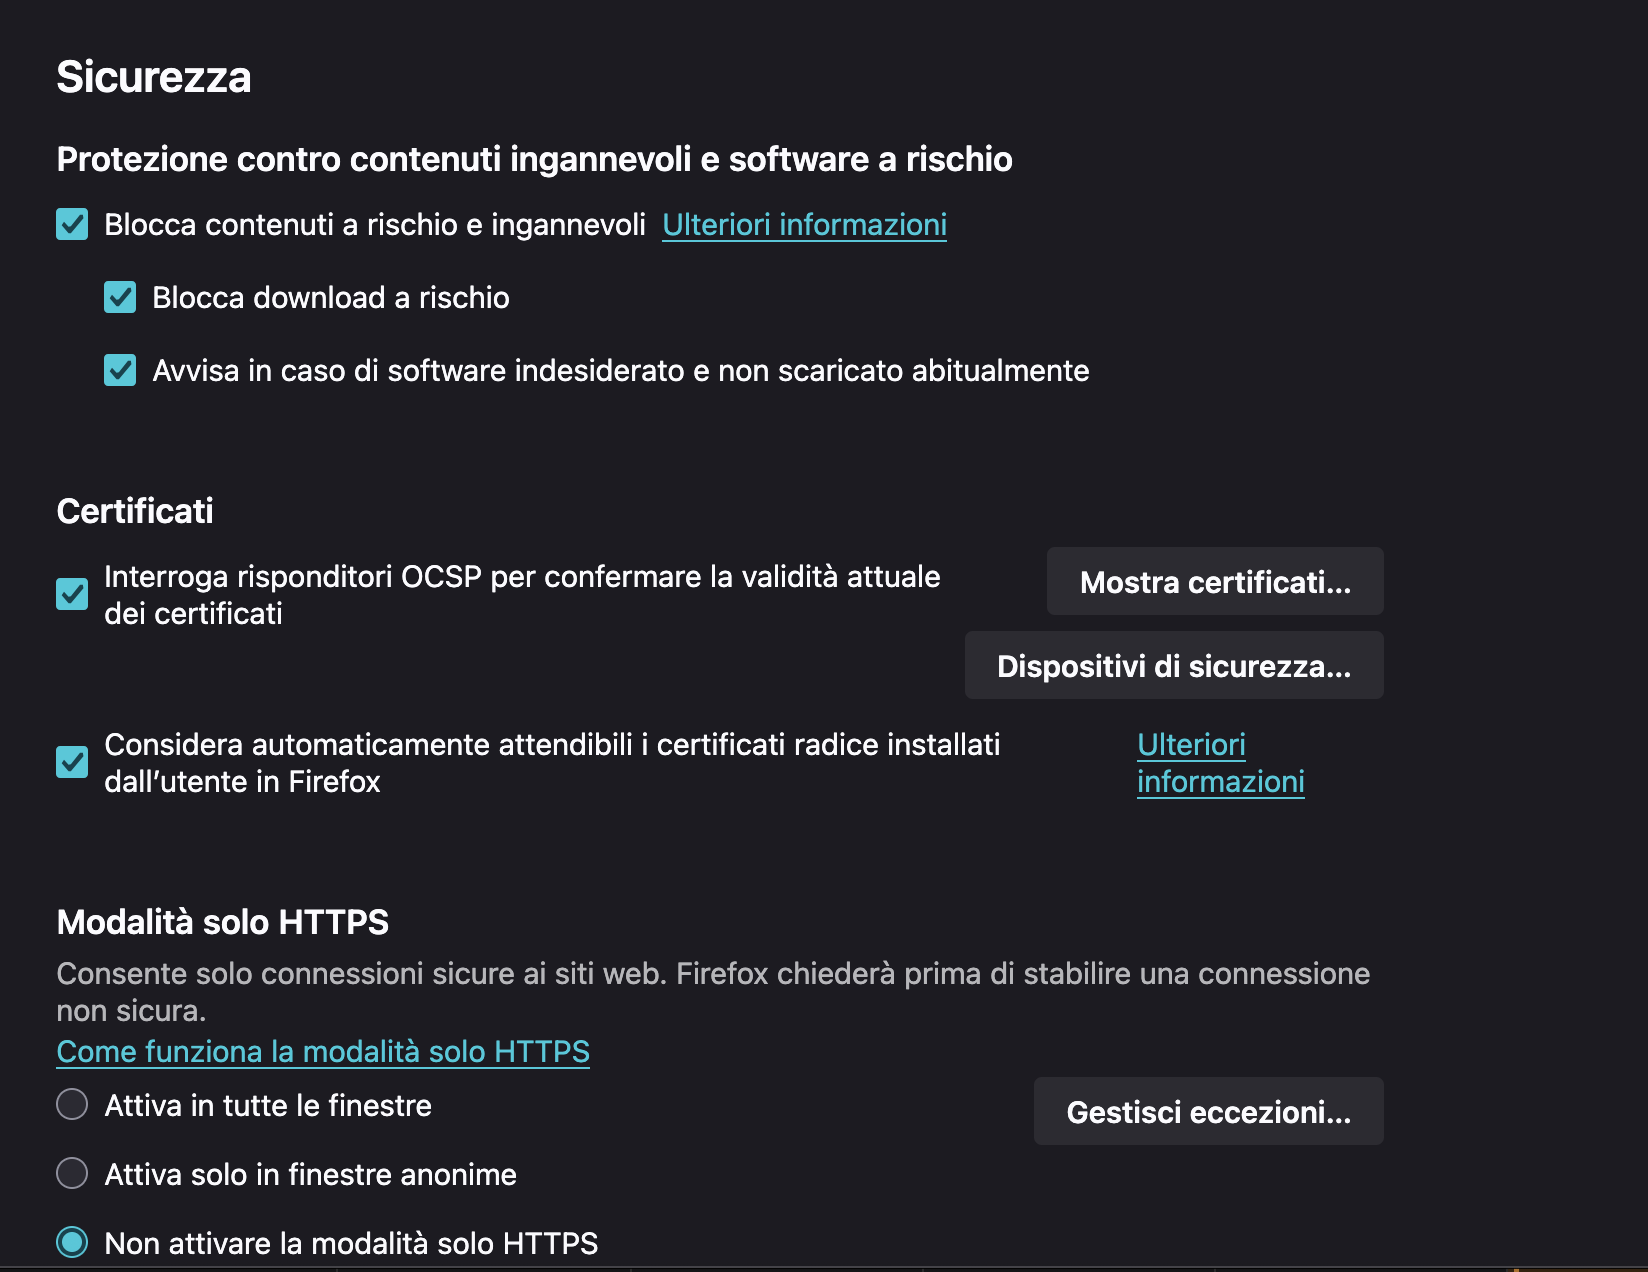Select Attiva in tutte le finestre radio button

click(x=72, y=1105)
